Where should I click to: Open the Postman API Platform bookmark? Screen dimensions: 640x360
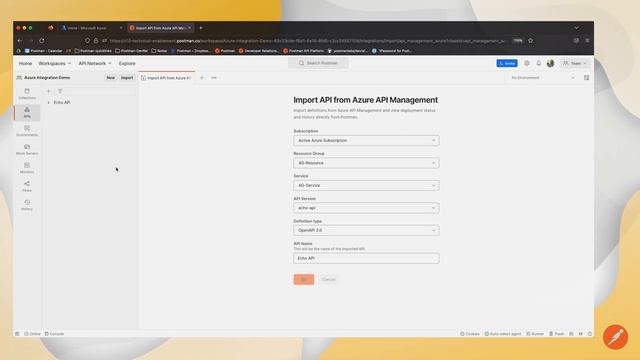(303, 51)
